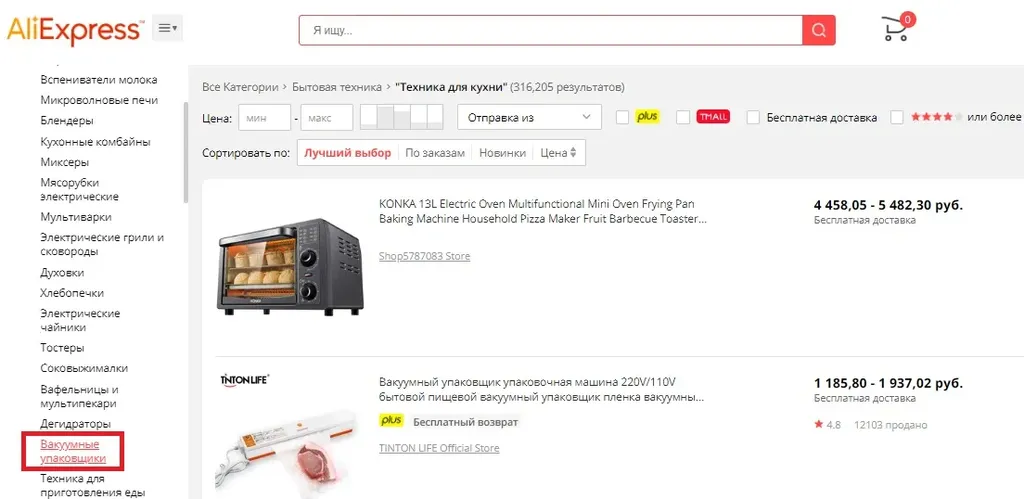Click the red TMALL badge
Viewport: 1024px width, 499px height.
point(713,117)
